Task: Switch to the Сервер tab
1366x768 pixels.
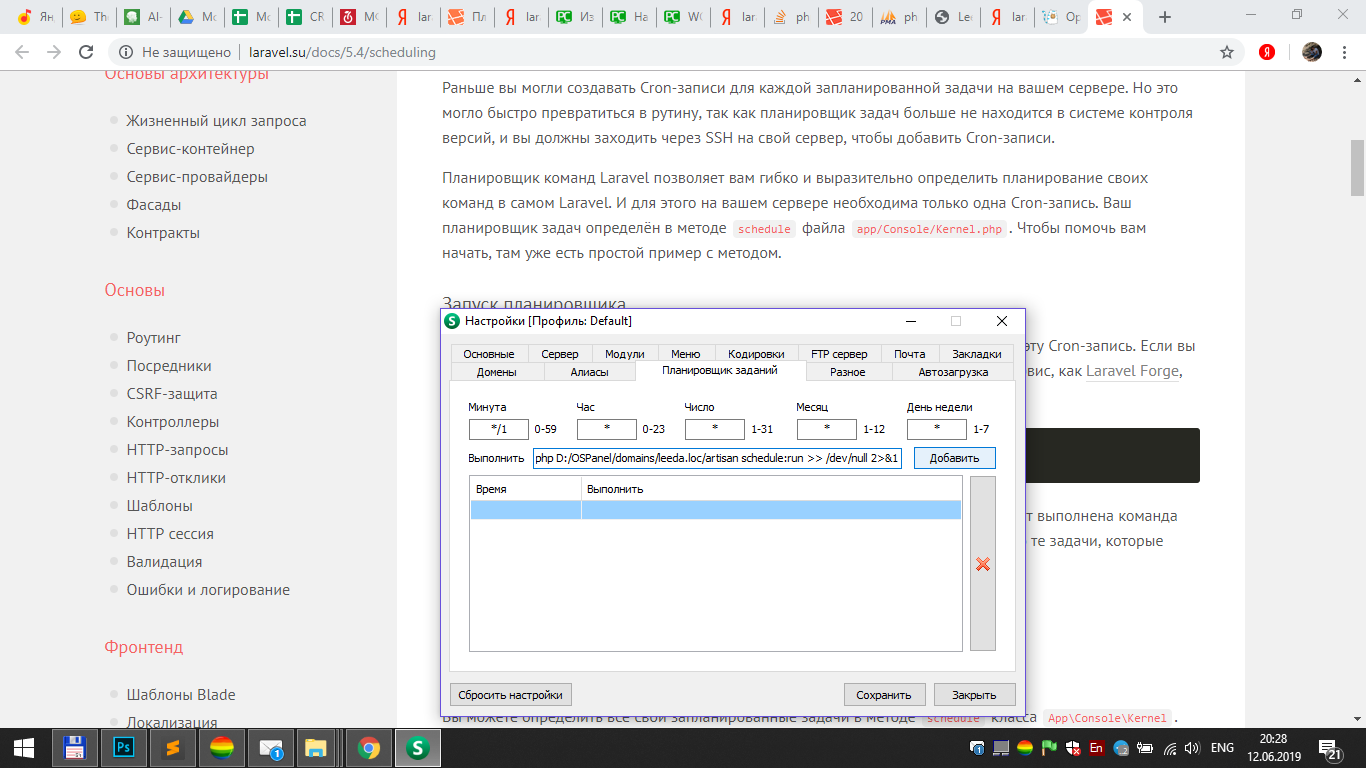Action: (560, 354)
